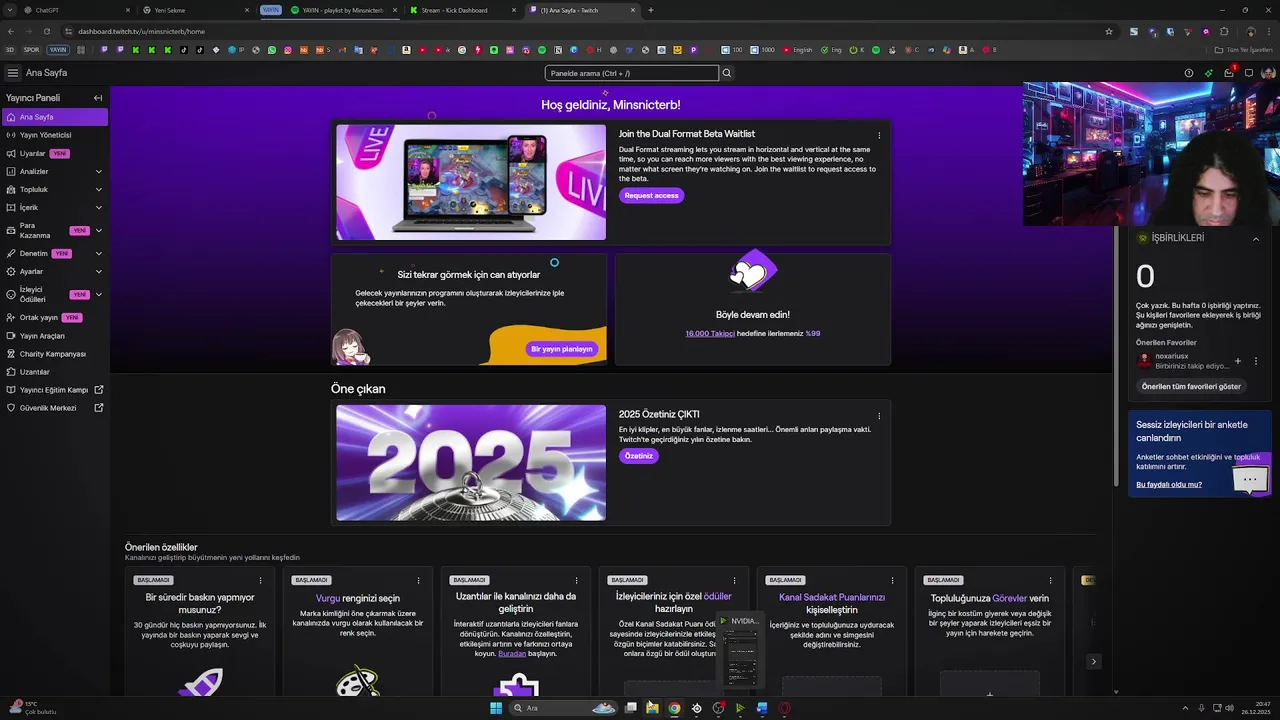Image resolution: width=1280 pixels, height=720 pixels.
Task: Open Uyarılar in the sidebar
Action: click(54, 153)
